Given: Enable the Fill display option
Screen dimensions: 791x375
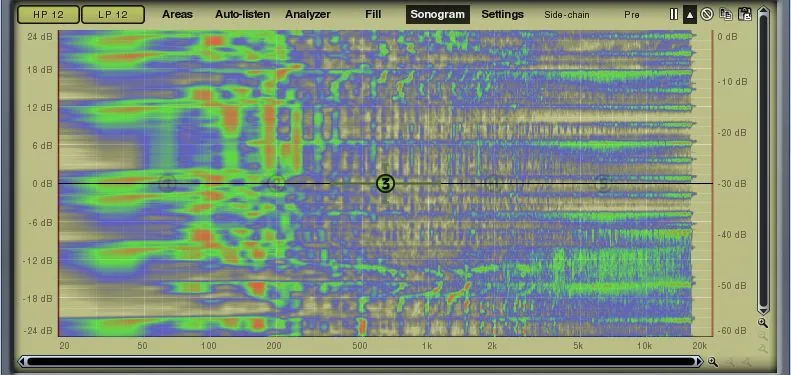Looking at the screenshot, I should 373,15.
